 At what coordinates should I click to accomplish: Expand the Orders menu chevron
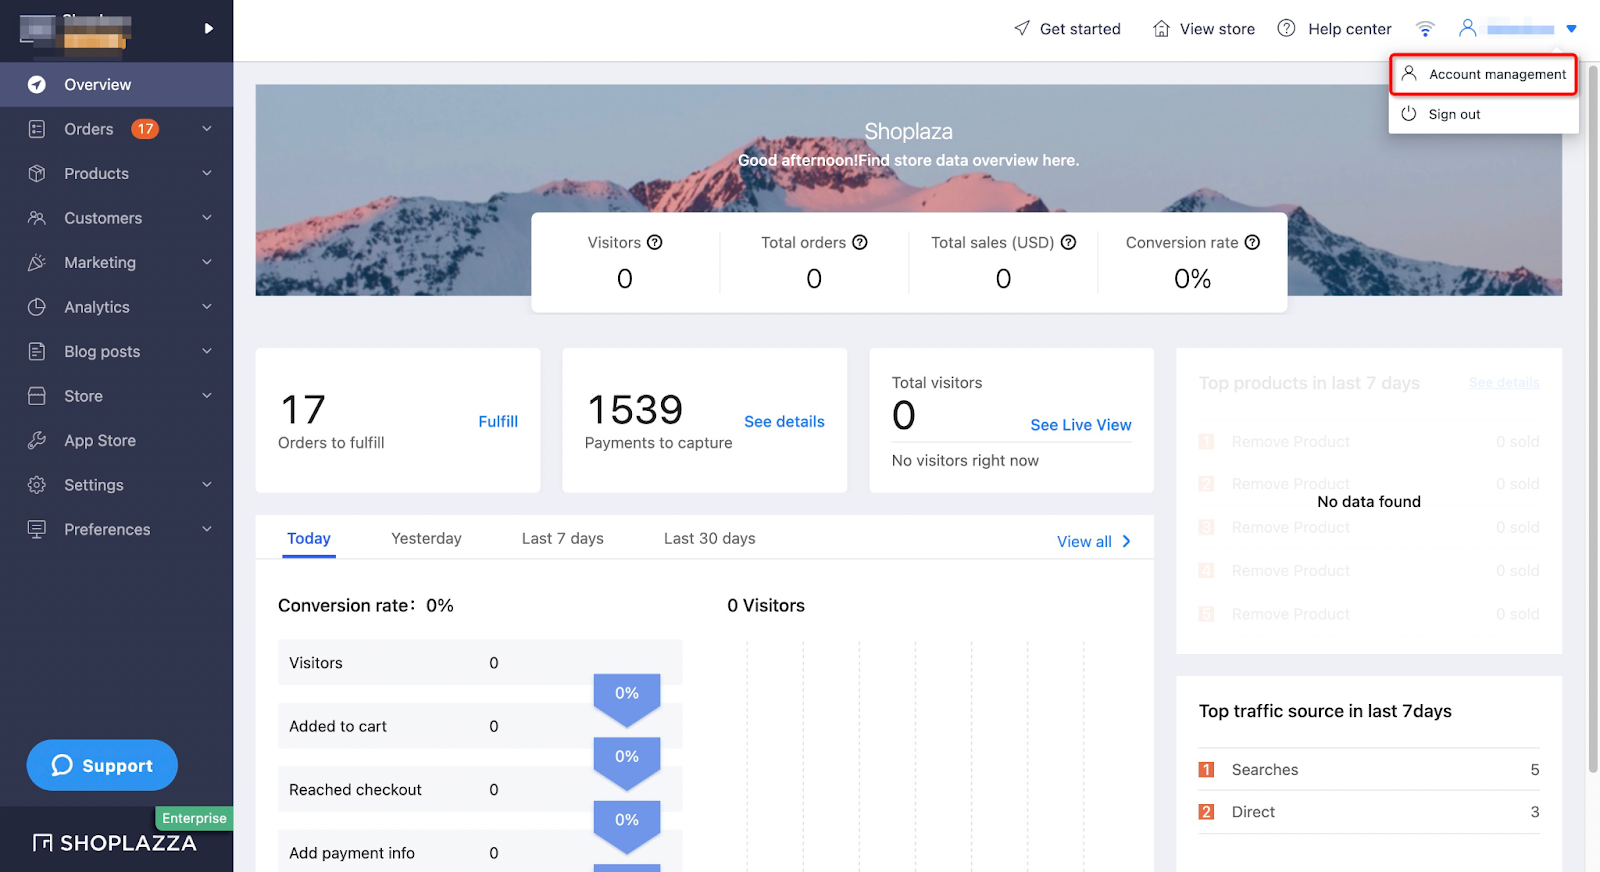pyautogui.click(x=207, y=129)
